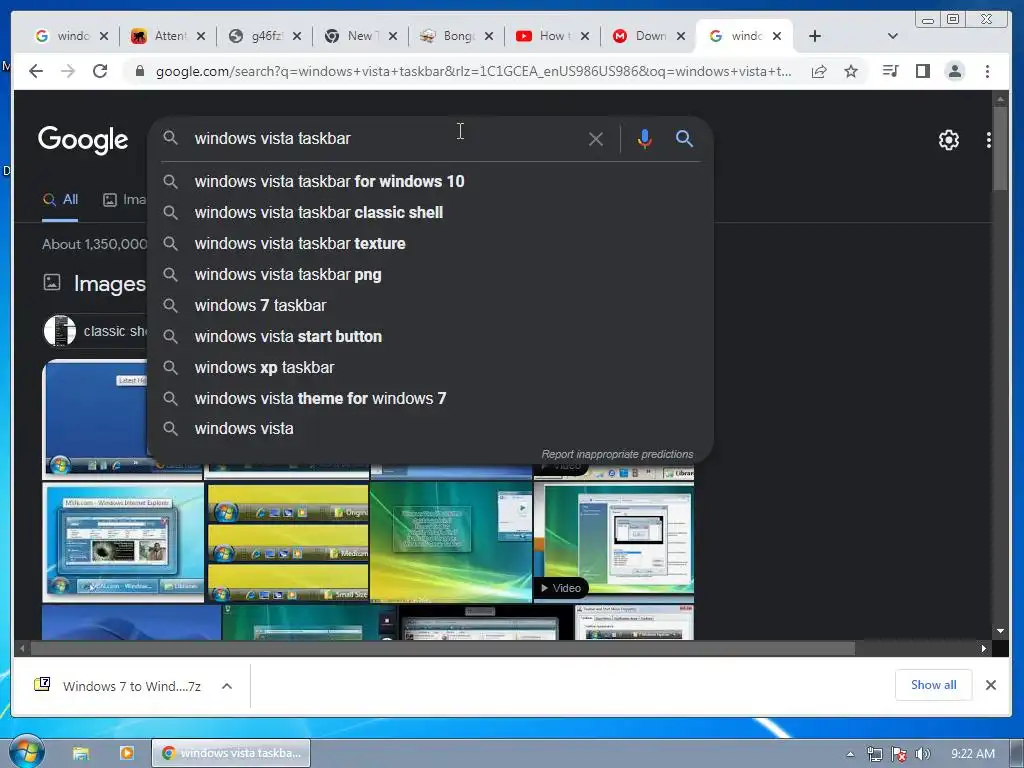Open the Chrome side panel
Image resolution: width=1024 pixels, height=768 pixels.
coord(923,71)
